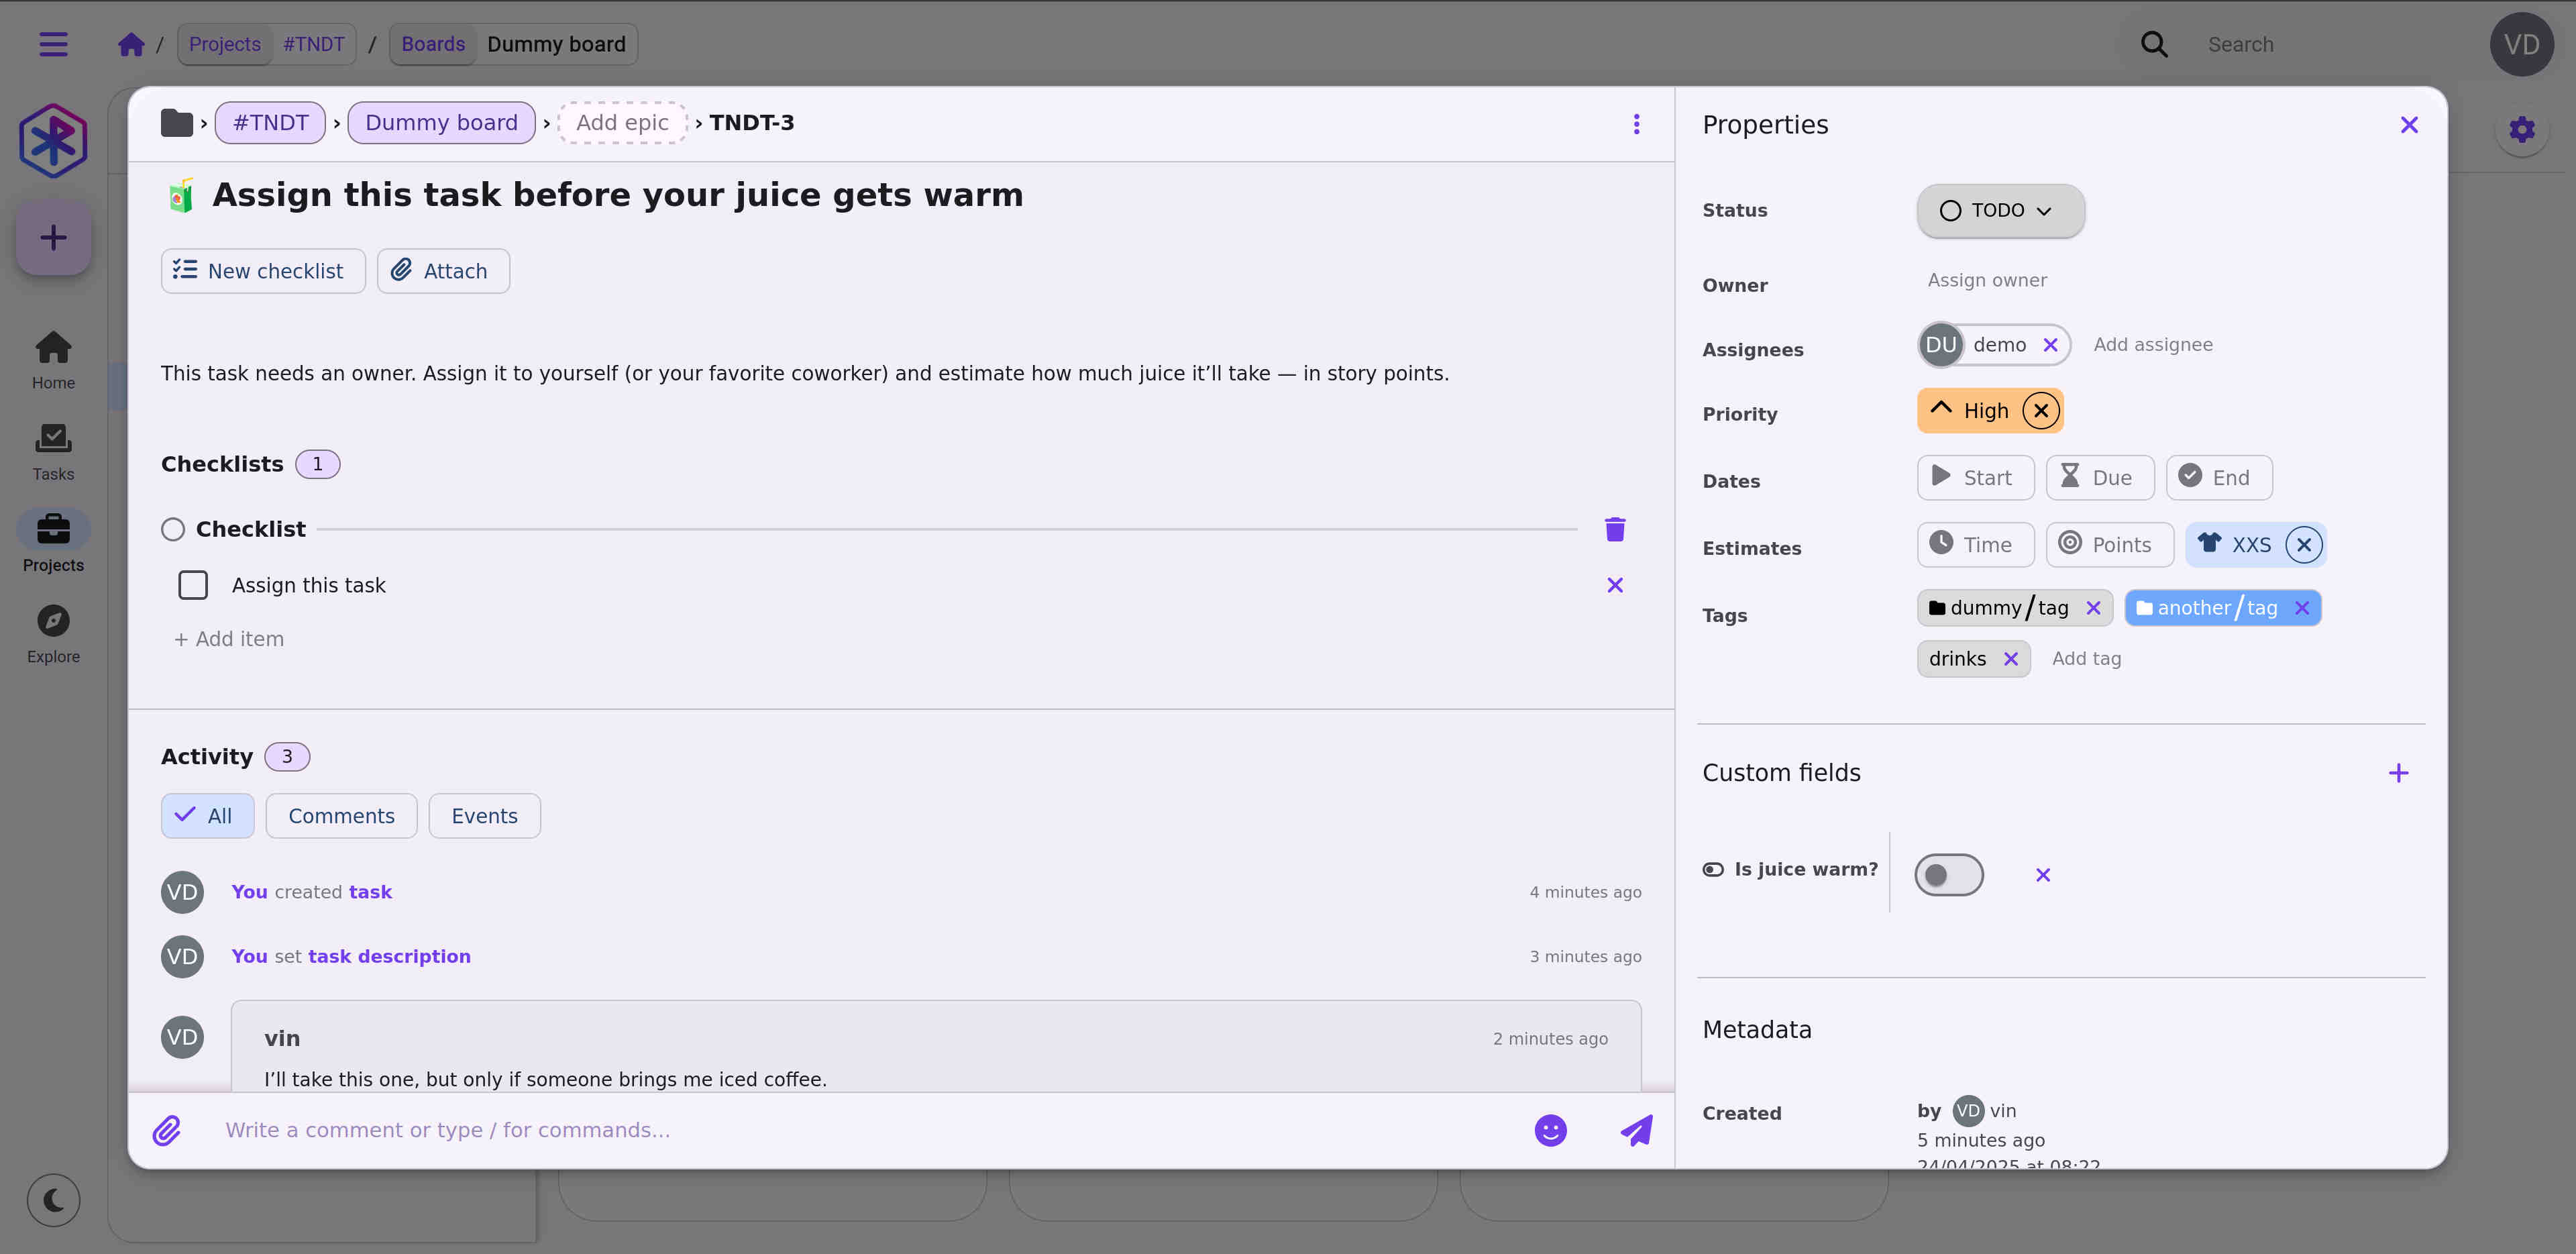The width and height of the screenshot is (2576, 1254).
Task: Open the Boards breadcrumb in the top bar
Action: tap(433, 44)
